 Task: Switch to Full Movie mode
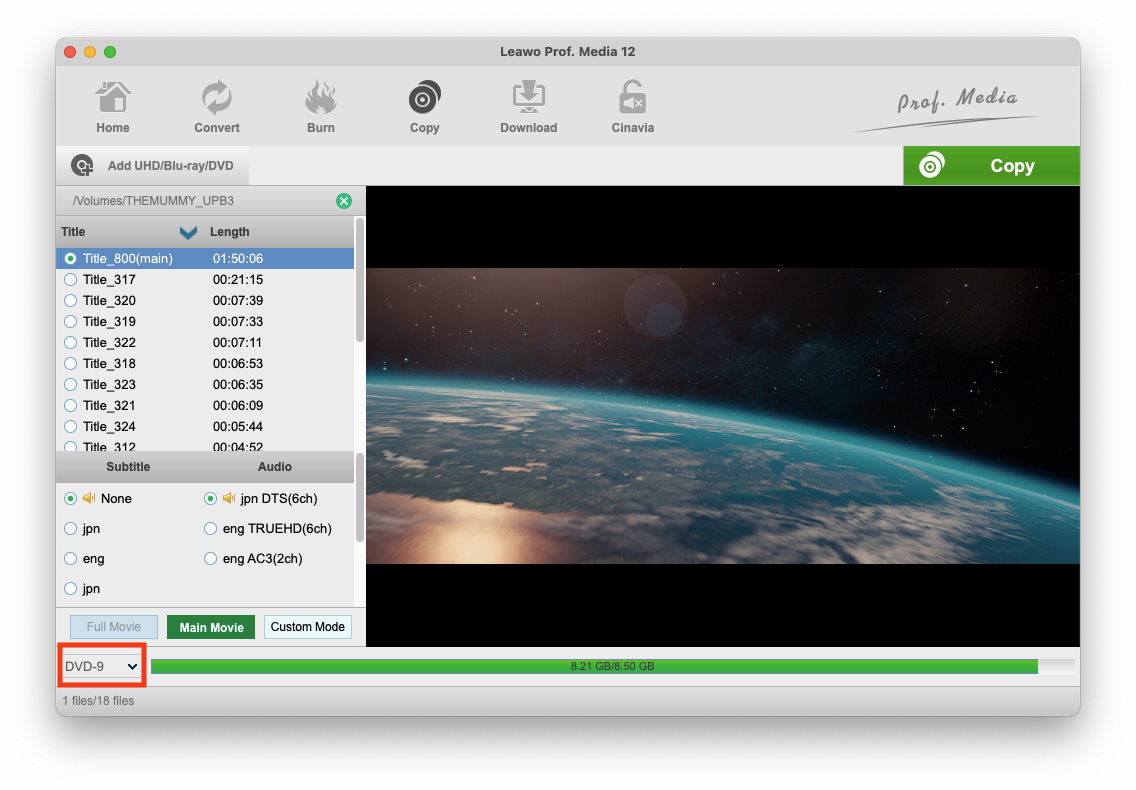[x=114, y=627]
